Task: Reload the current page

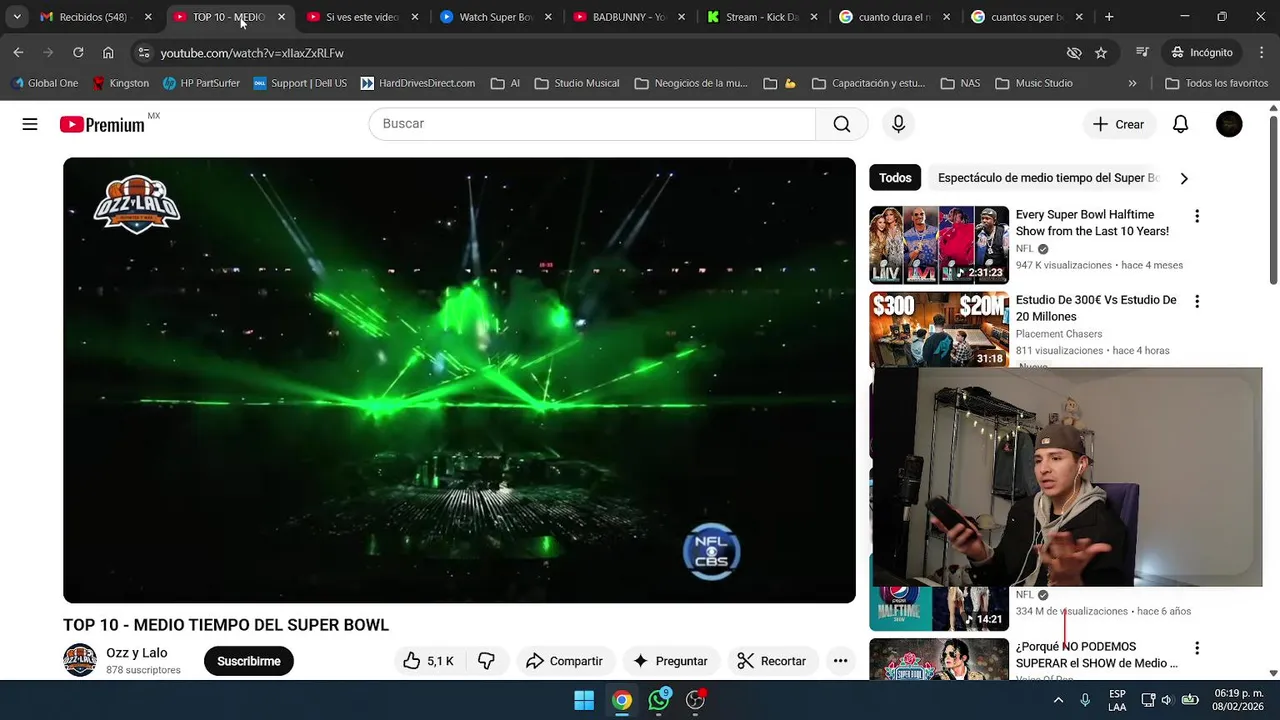Action: coord(78,52)
